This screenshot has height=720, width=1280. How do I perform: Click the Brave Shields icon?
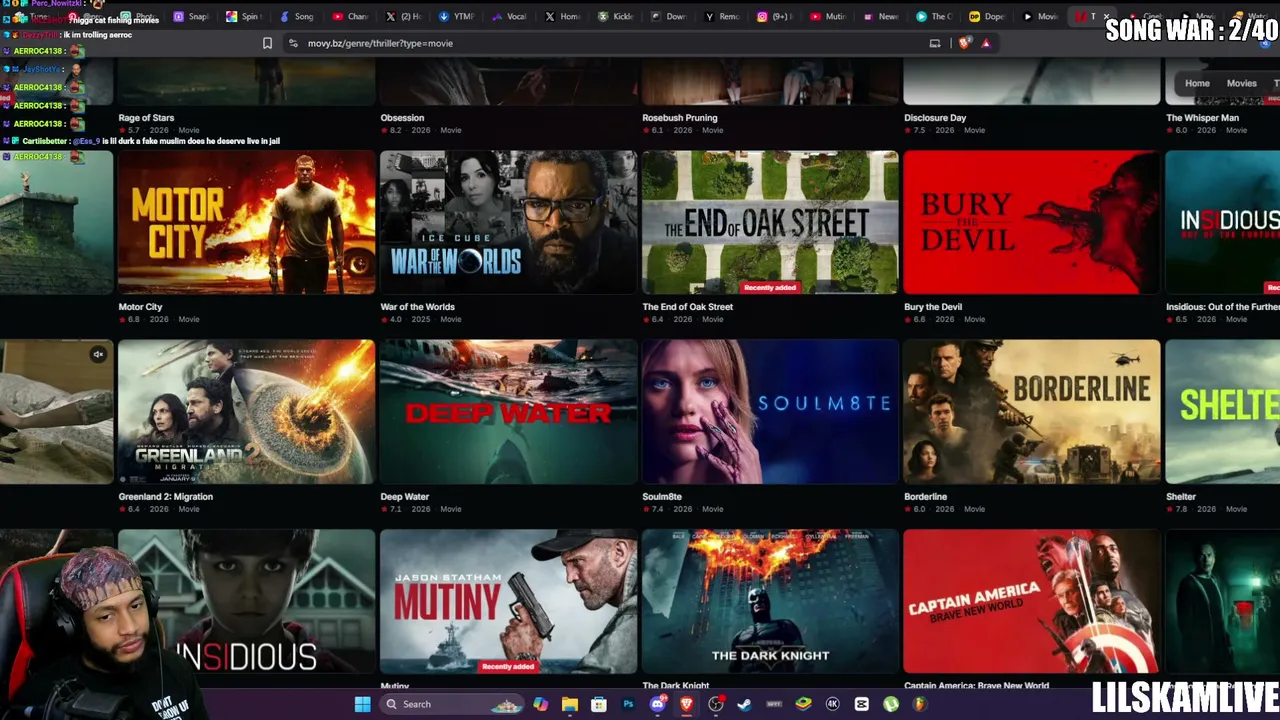pyautogui.click(x=964, y=43)
